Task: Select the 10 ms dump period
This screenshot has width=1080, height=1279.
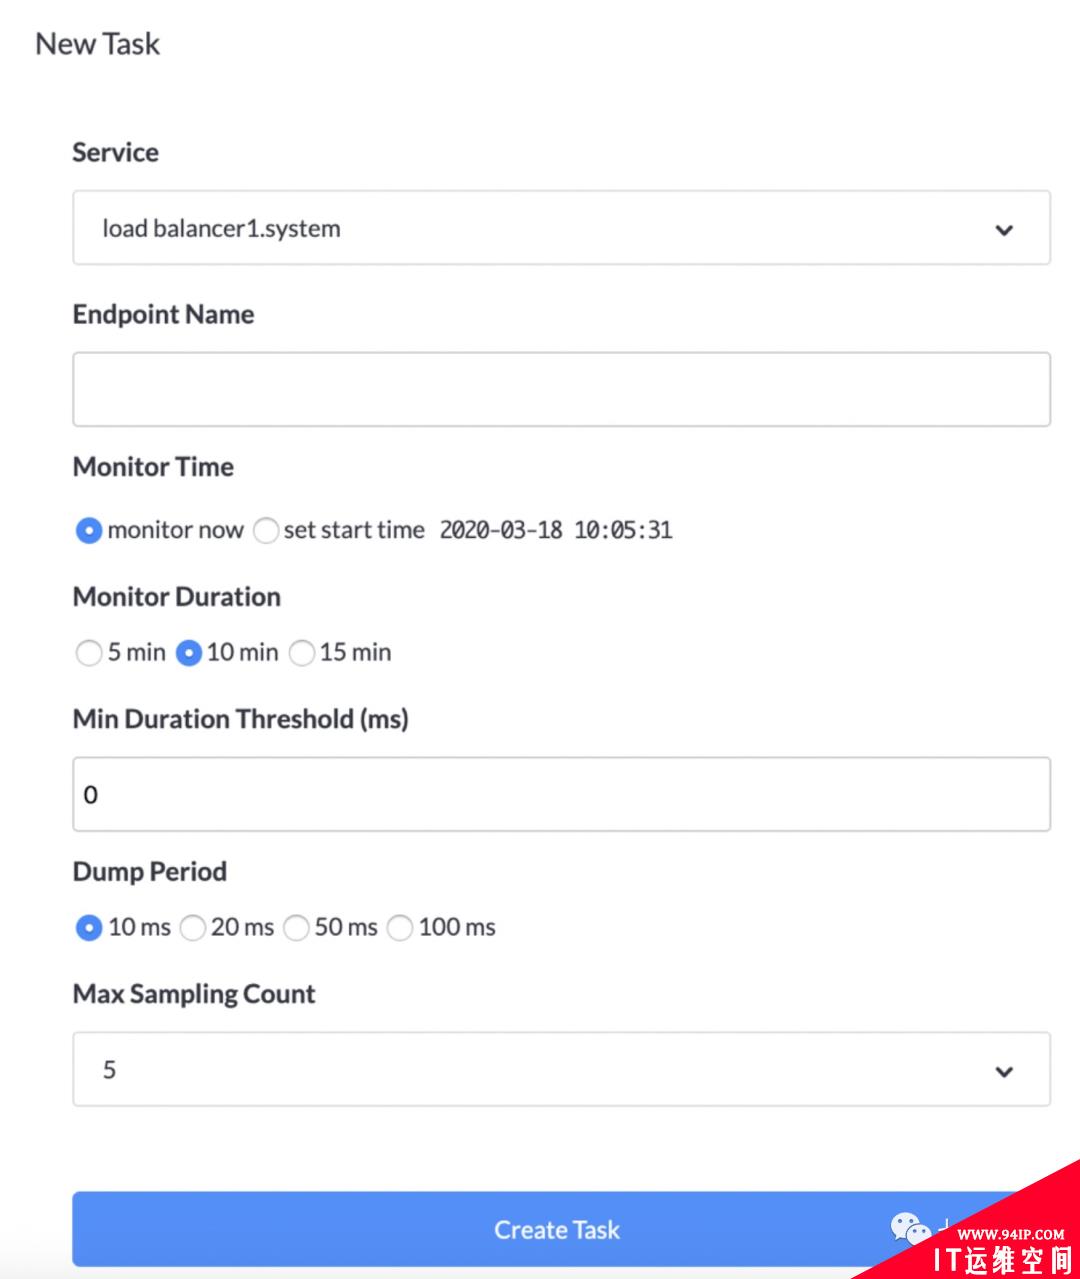Action: 89,928
